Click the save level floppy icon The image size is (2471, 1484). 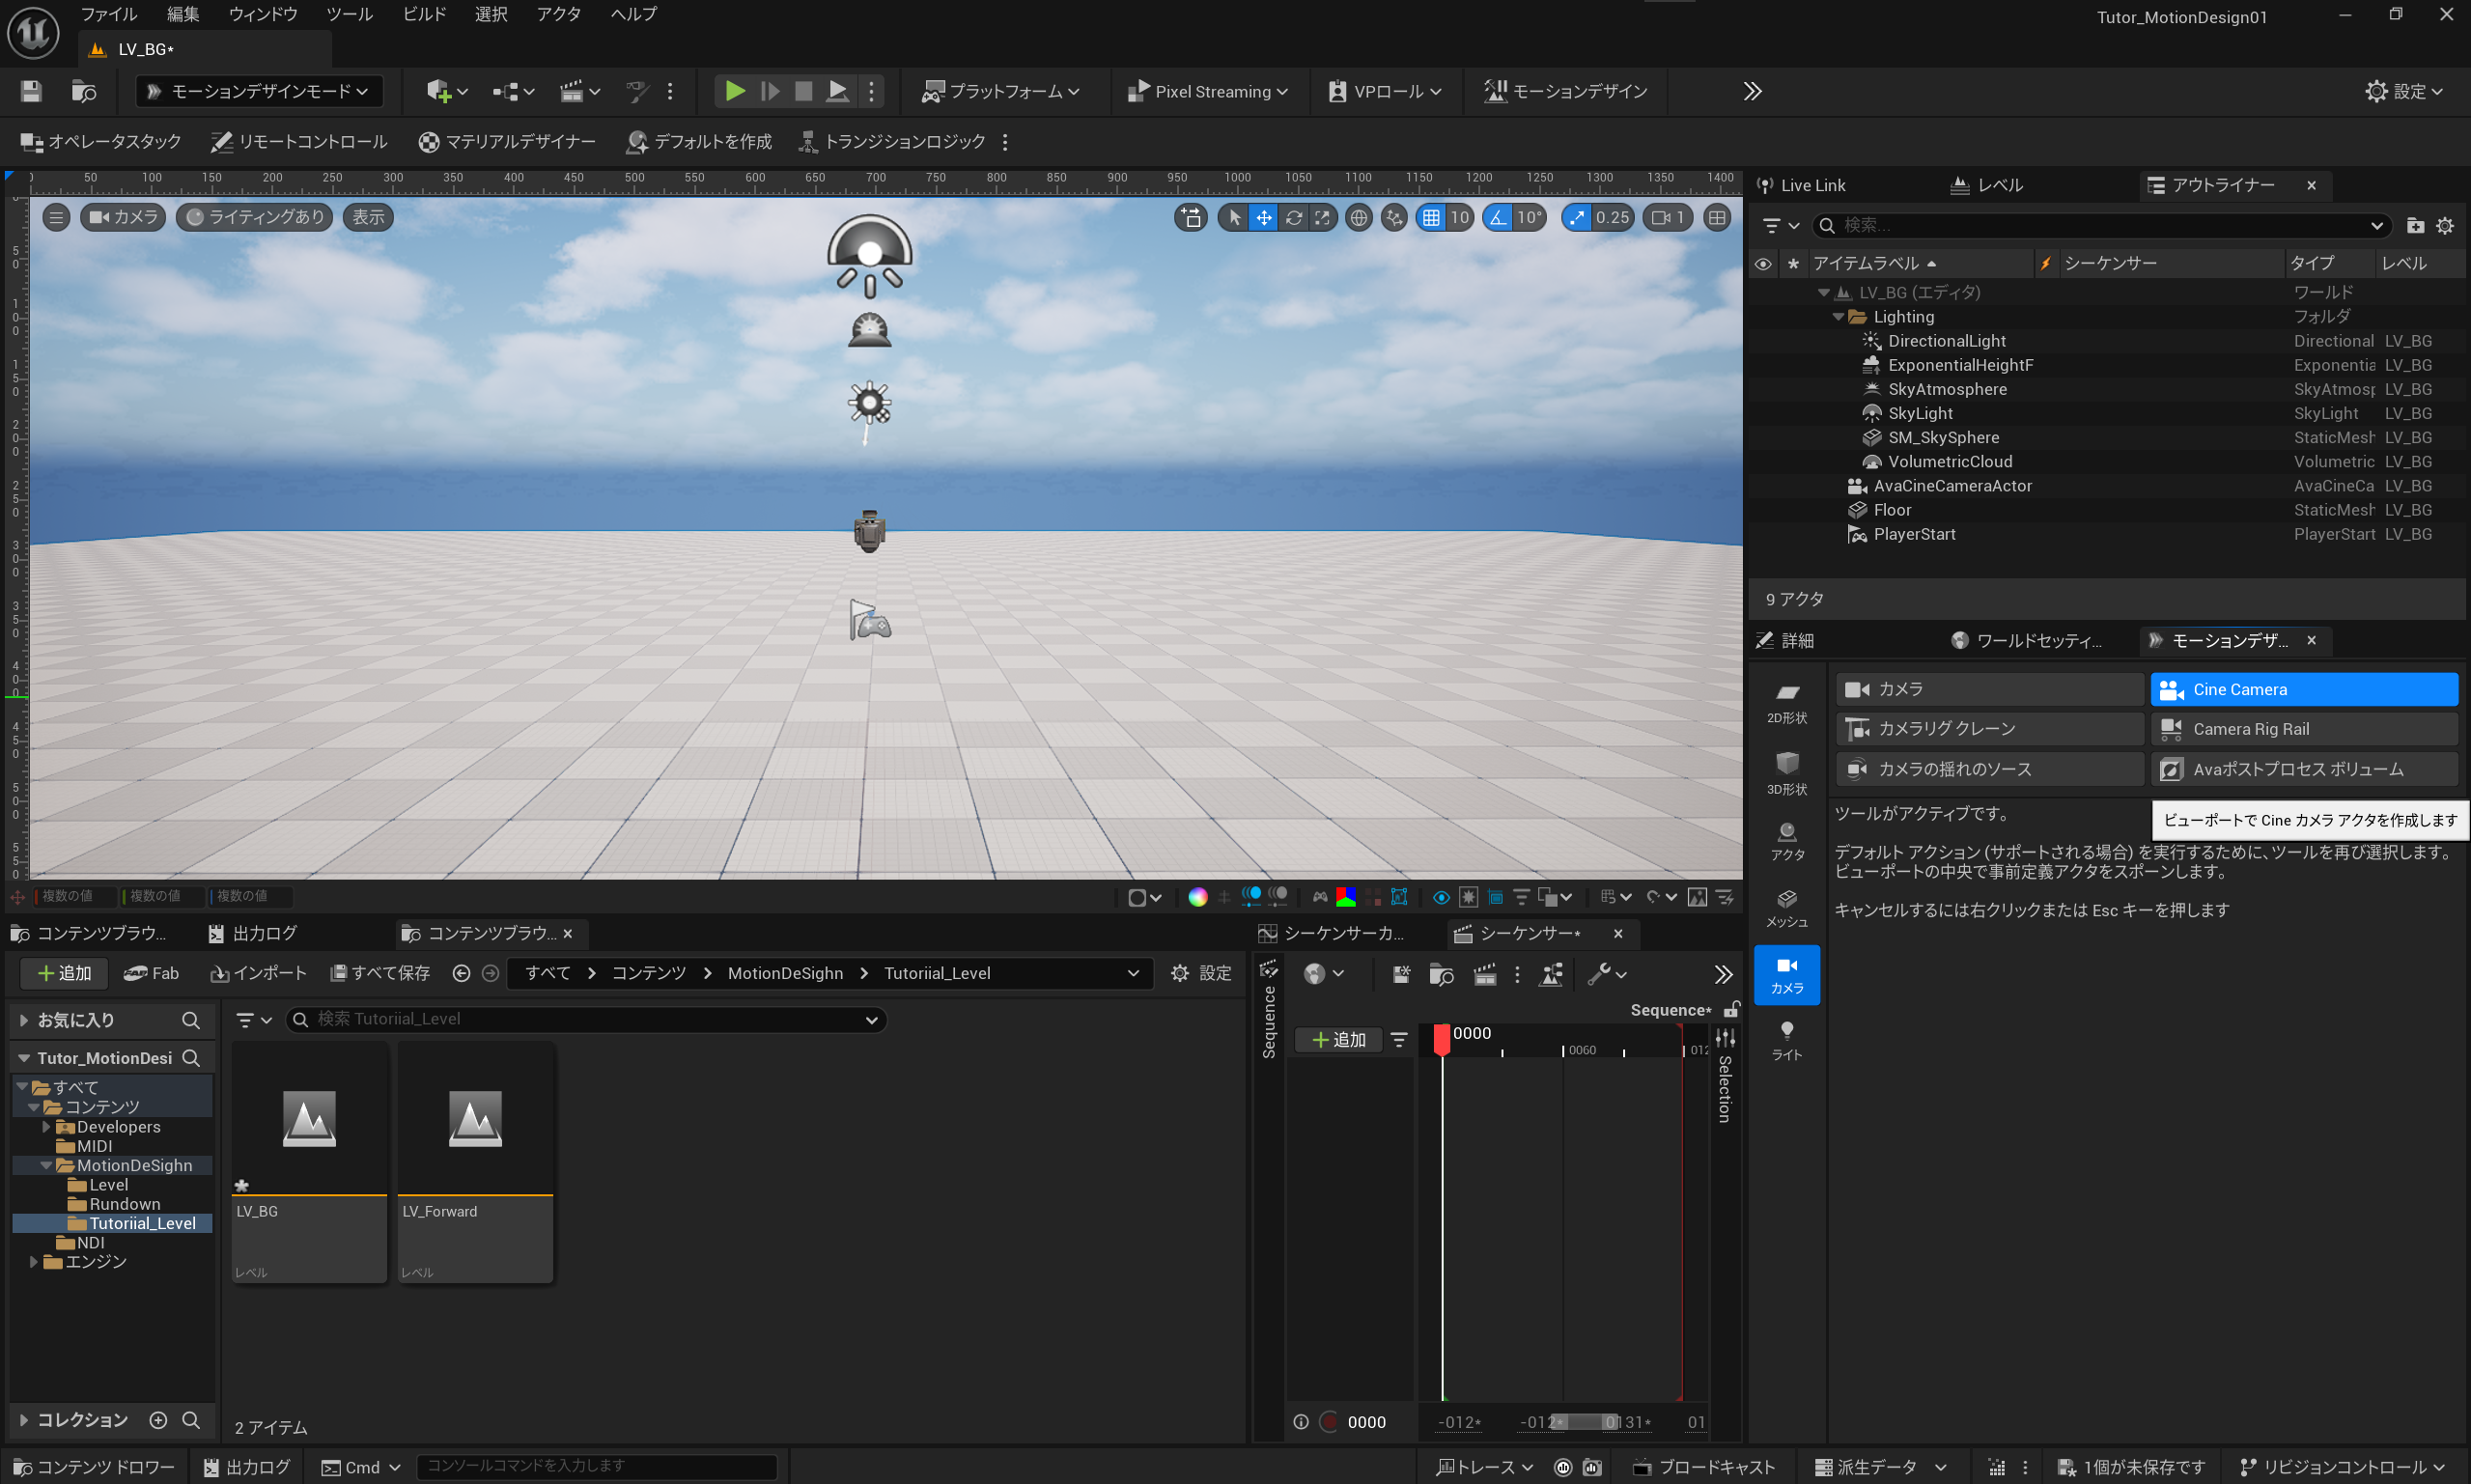[31, 91]
